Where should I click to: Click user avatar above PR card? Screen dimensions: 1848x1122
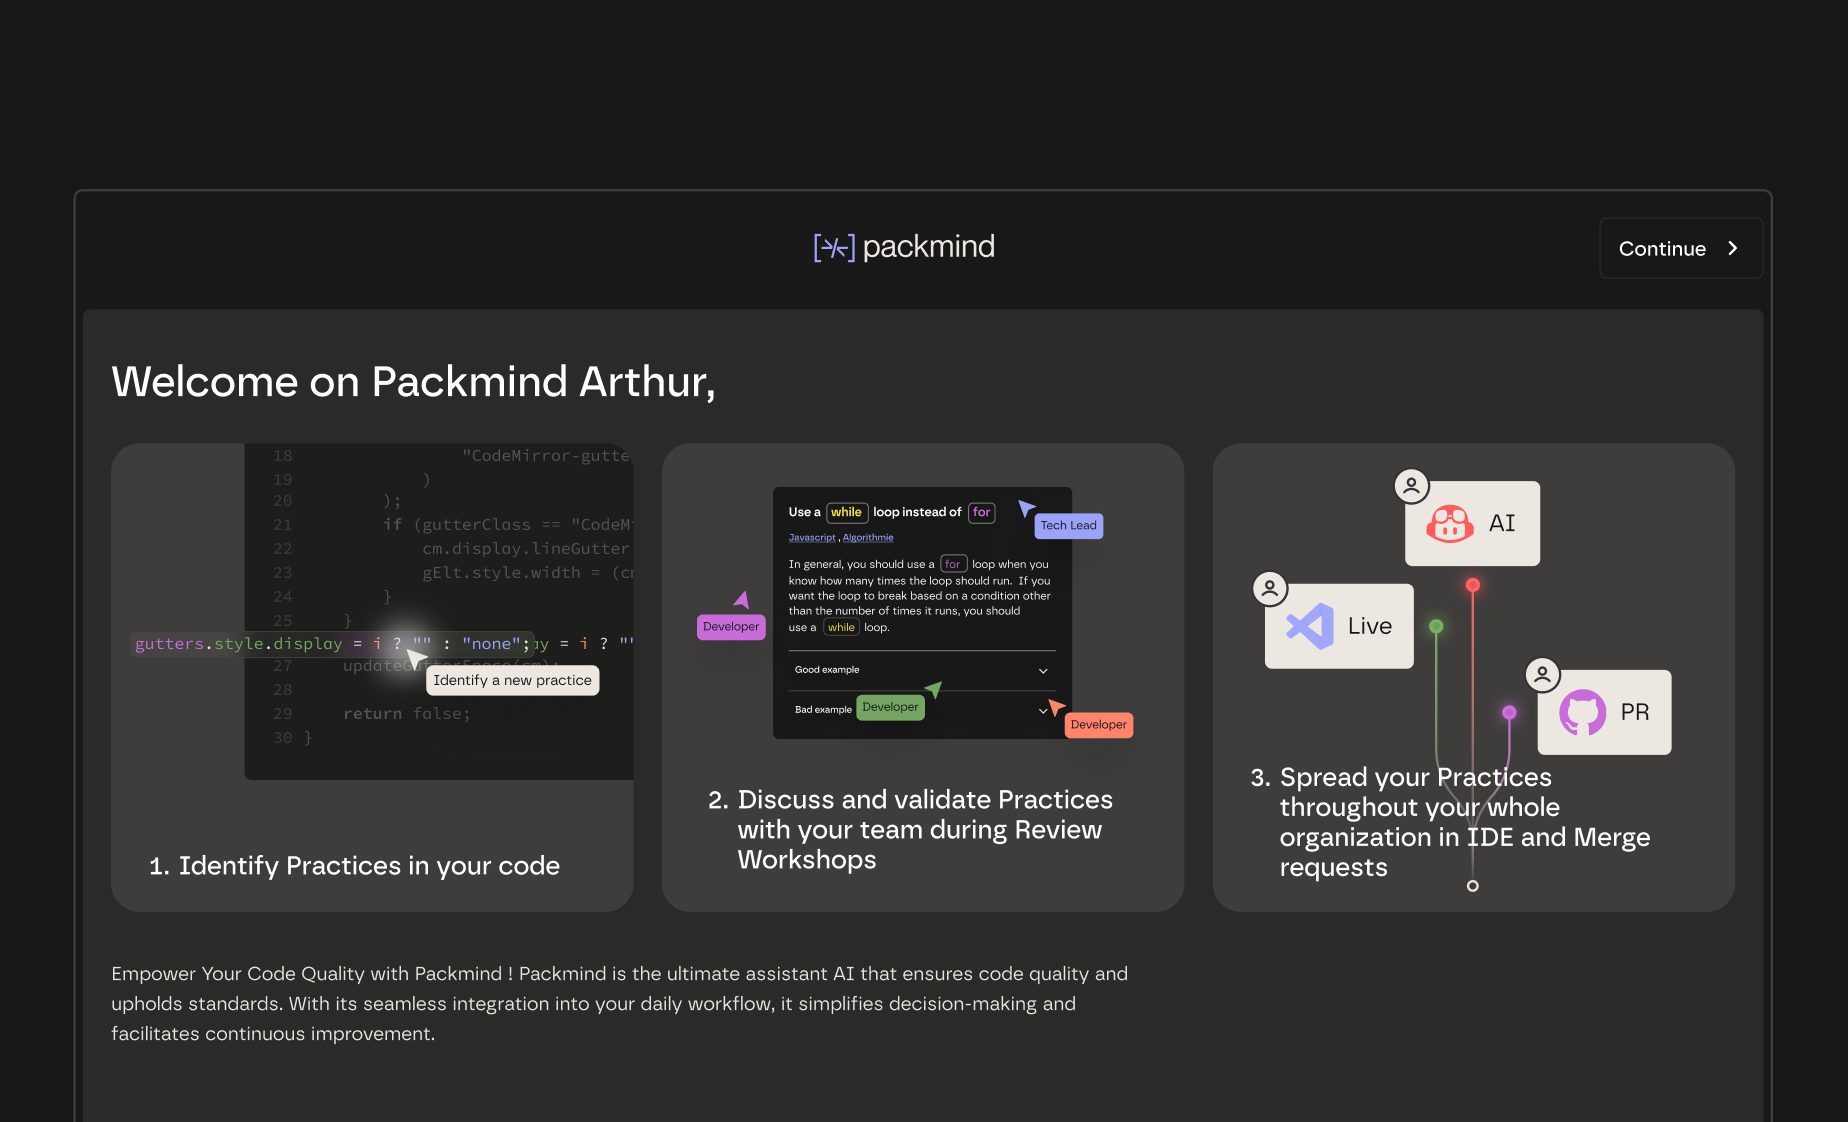coord(1542,674)
